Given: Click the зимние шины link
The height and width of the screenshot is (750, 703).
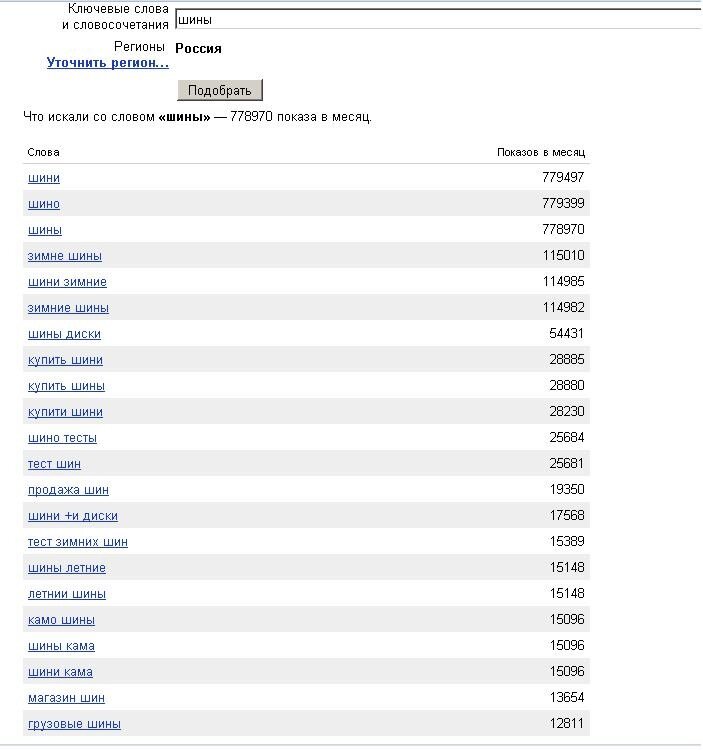Looking at the screenshot, I should tap(68, 308).
